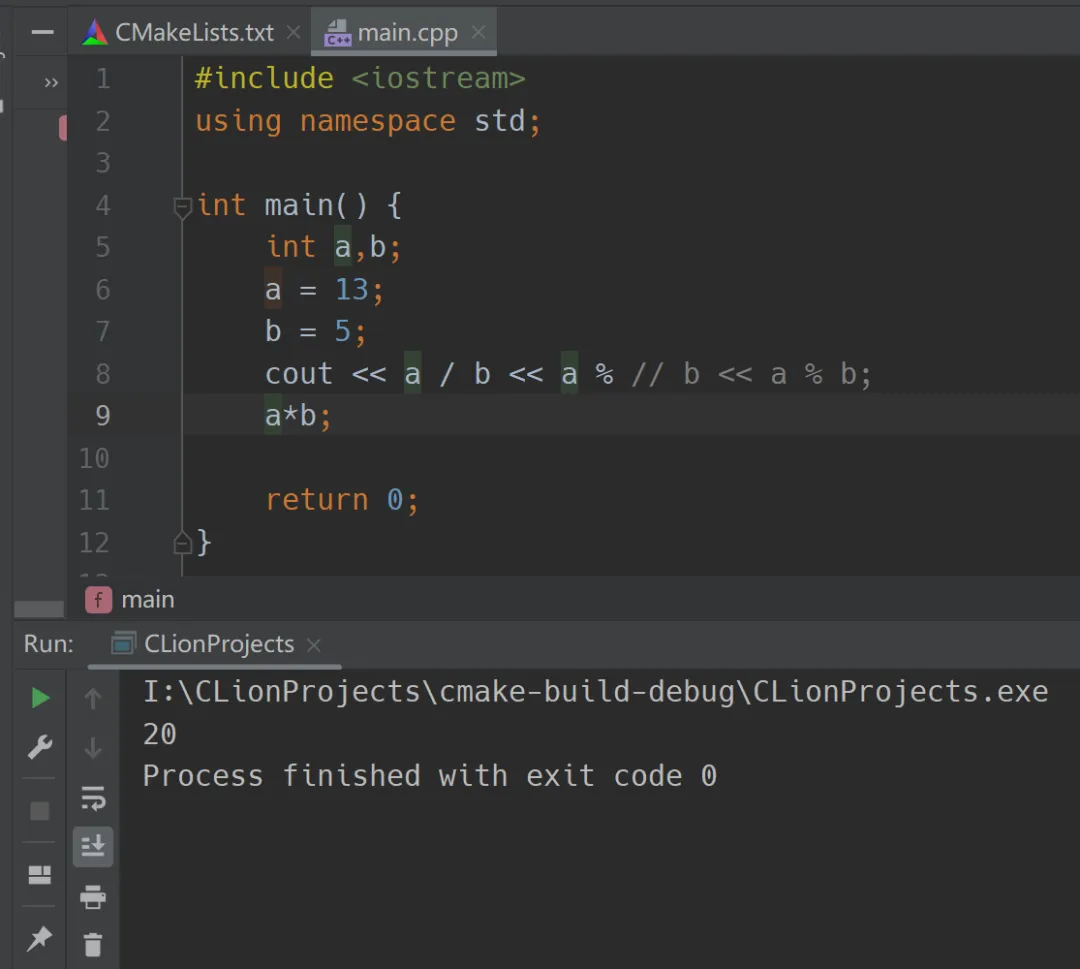Viewport: 1080px width, 969px height.
Task: Click the main() function name on line 4
Action: 316,206
